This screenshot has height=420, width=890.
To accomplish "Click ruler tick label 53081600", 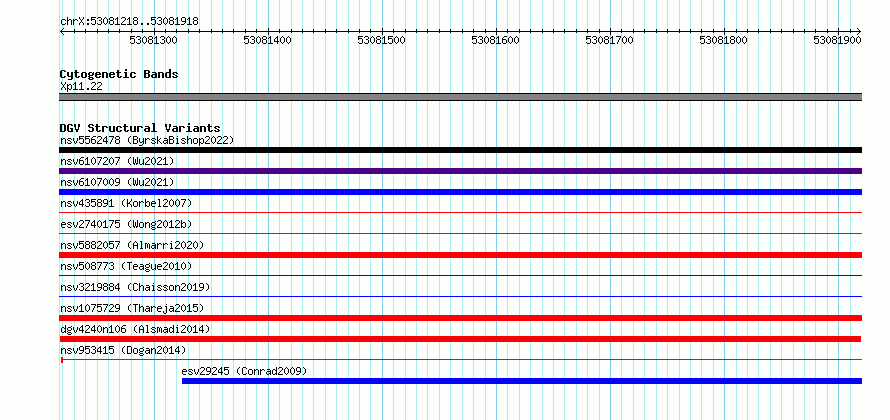I will (496, 40).
